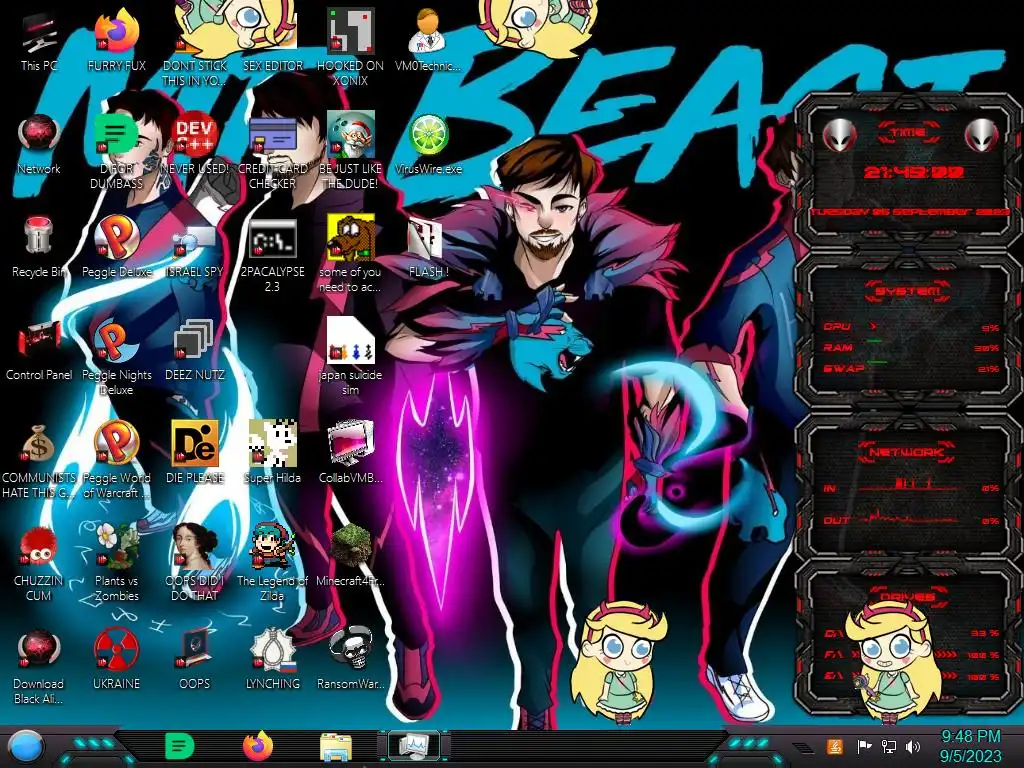Launch Peggle World of Warcraft icon
The width and height of the screenshot is (1024, 768).
click(116, 460)
